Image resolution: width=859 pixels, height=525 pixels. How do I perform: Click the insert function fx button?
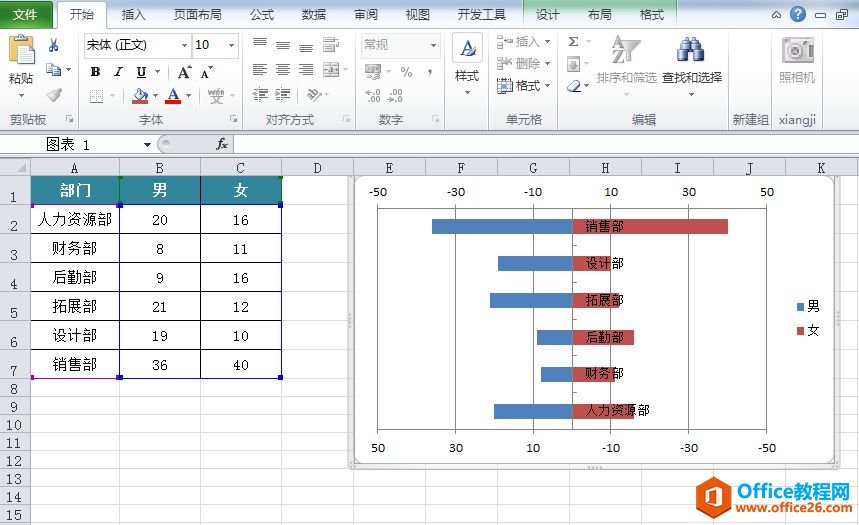point(221,144)
